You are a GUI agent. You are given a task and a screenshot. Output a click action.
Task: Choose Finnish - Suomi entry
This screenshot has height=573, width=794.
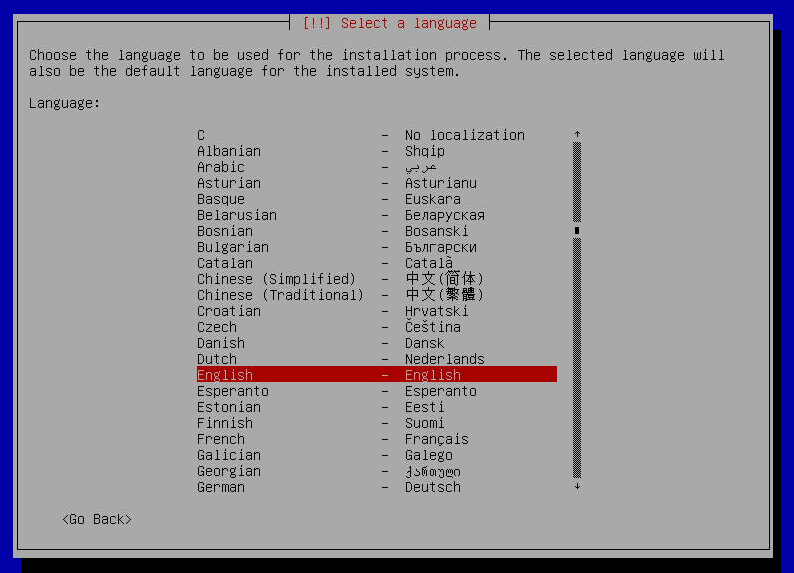tap(377, 423)
